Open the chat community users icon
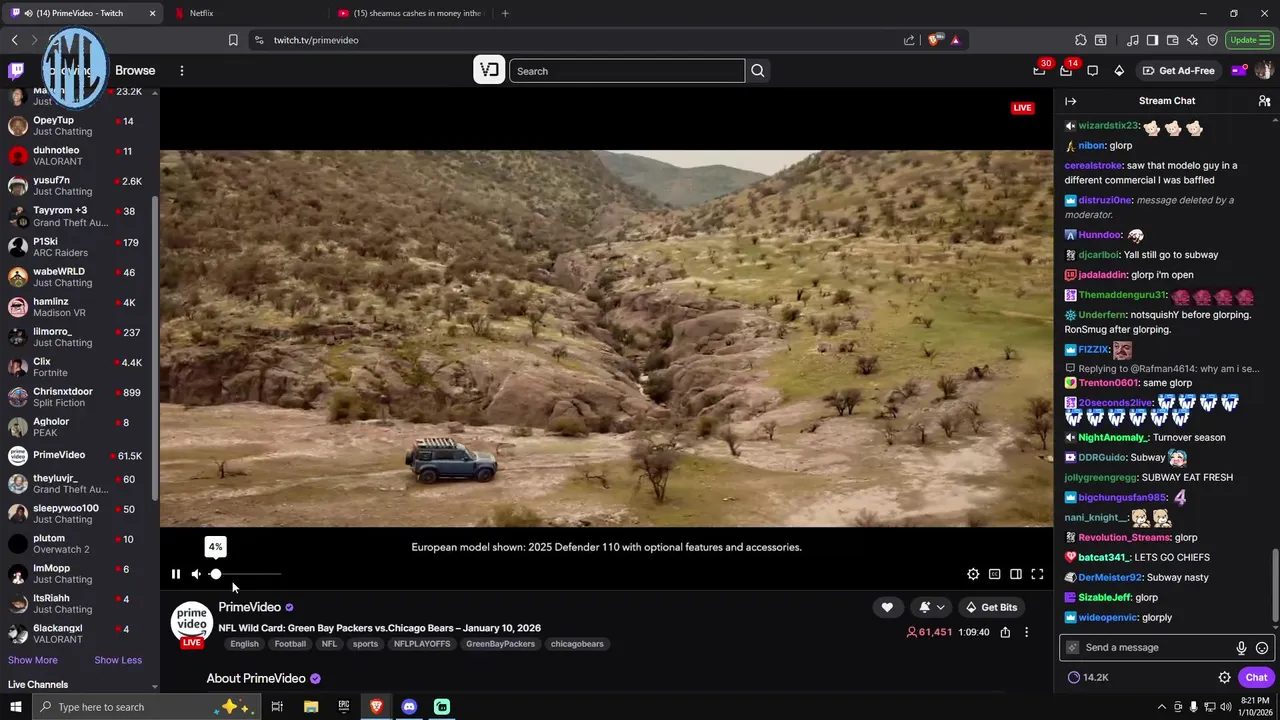The image size is (1280, 720). (x=1264, y=101)
